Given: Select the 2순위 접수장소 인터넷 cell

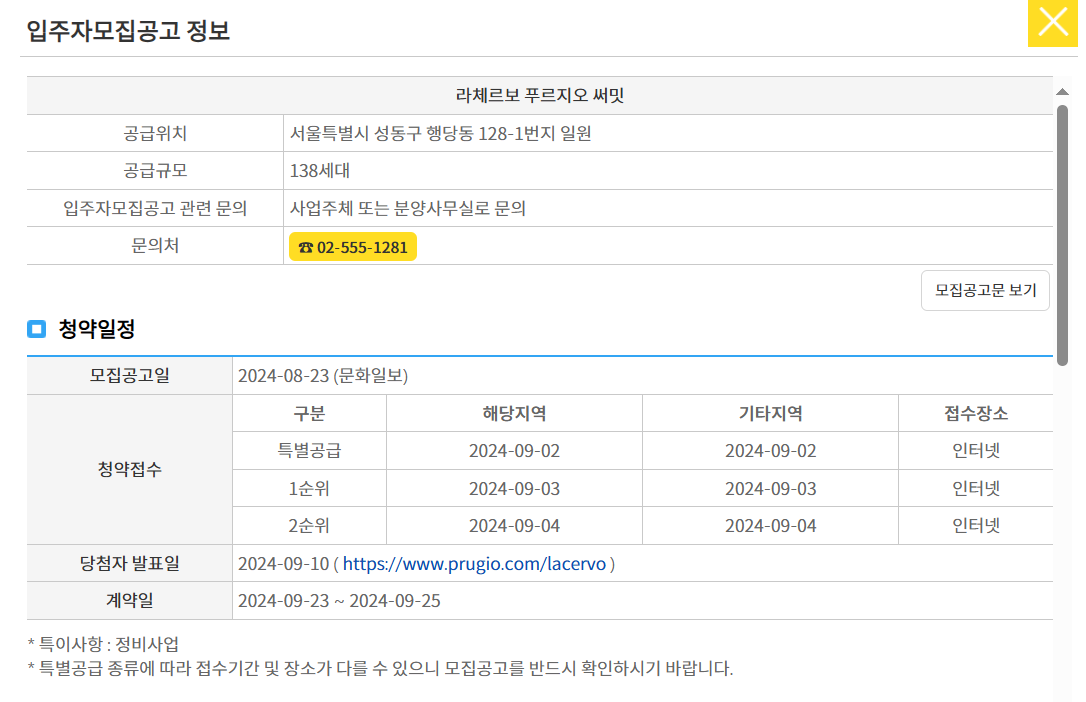Looking at the screenshot, I should (975, 525).
